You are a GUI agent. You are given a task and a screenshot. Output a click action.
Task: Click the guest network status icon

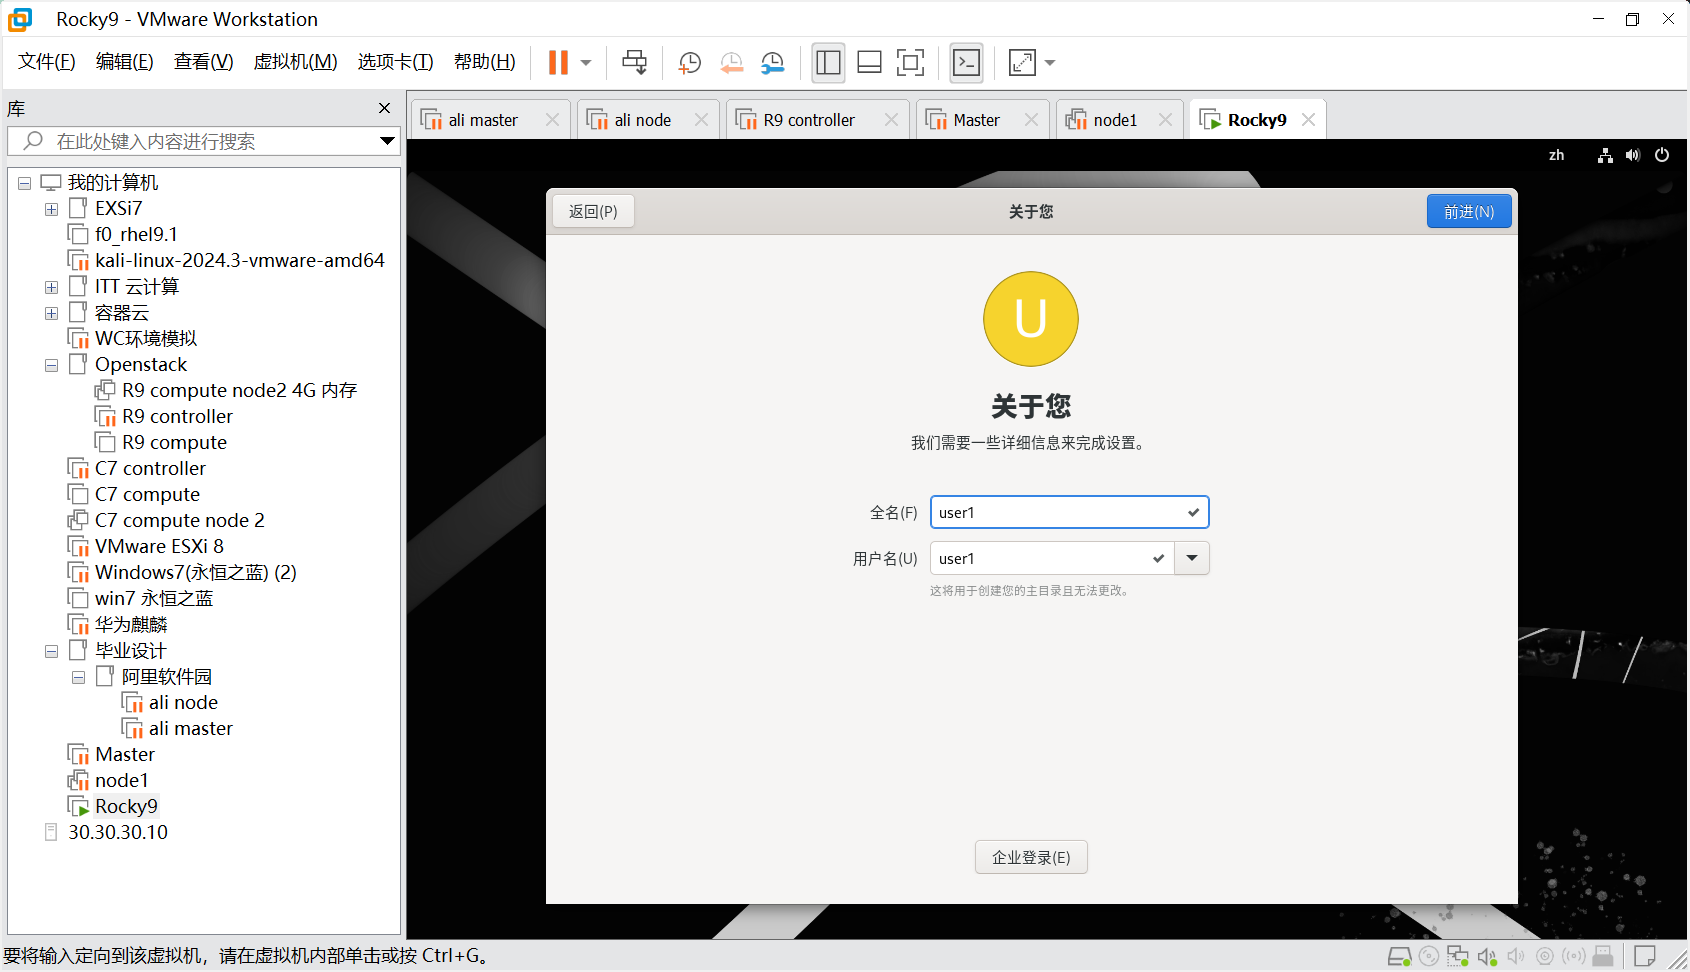pyautogui.click(x=1605, y=155)
